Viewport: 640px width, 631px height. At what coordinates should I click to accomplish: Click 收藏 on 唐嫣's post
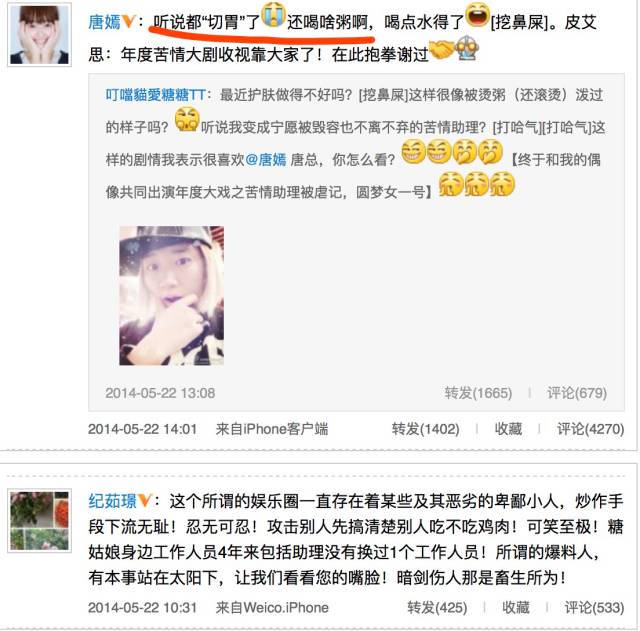click(x=508, y=429)
